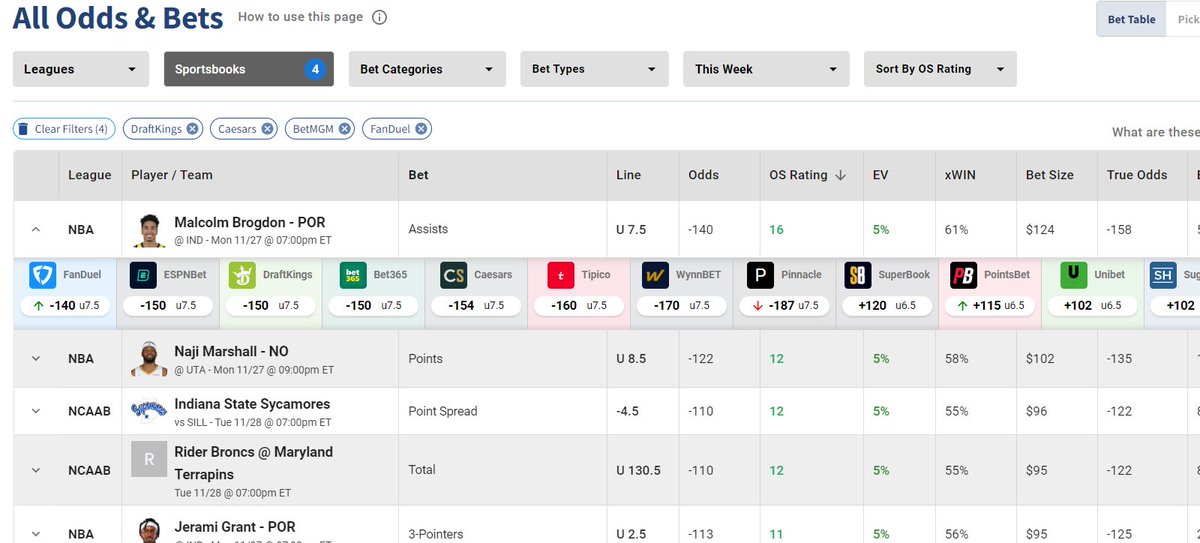Image resolution: width=1200 pixels, height=543 pixels.
Task: Click SuperBook +120 u6.5 odds button
Action: click(886, 305)
